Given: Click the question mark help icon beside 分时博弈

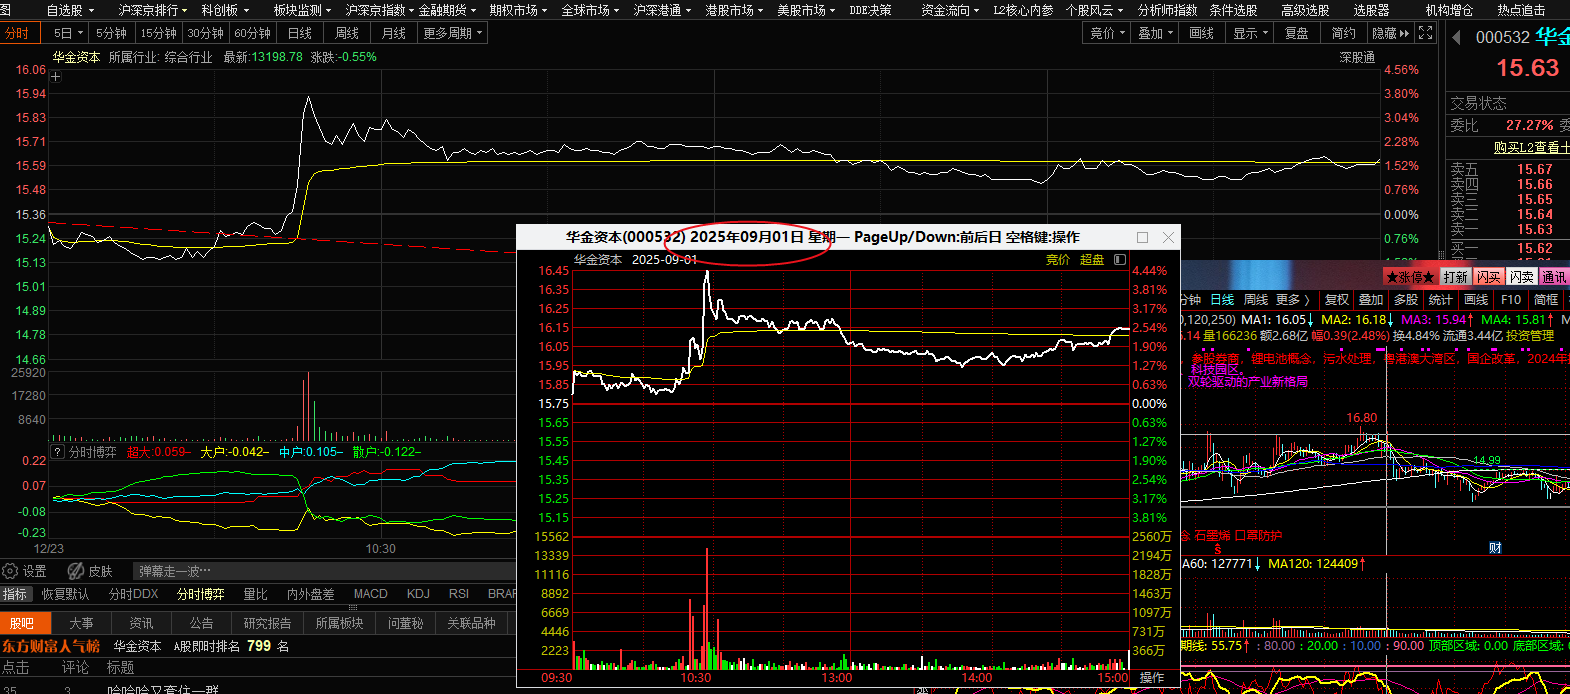Looking at the screenshot, I should [57, 452].
